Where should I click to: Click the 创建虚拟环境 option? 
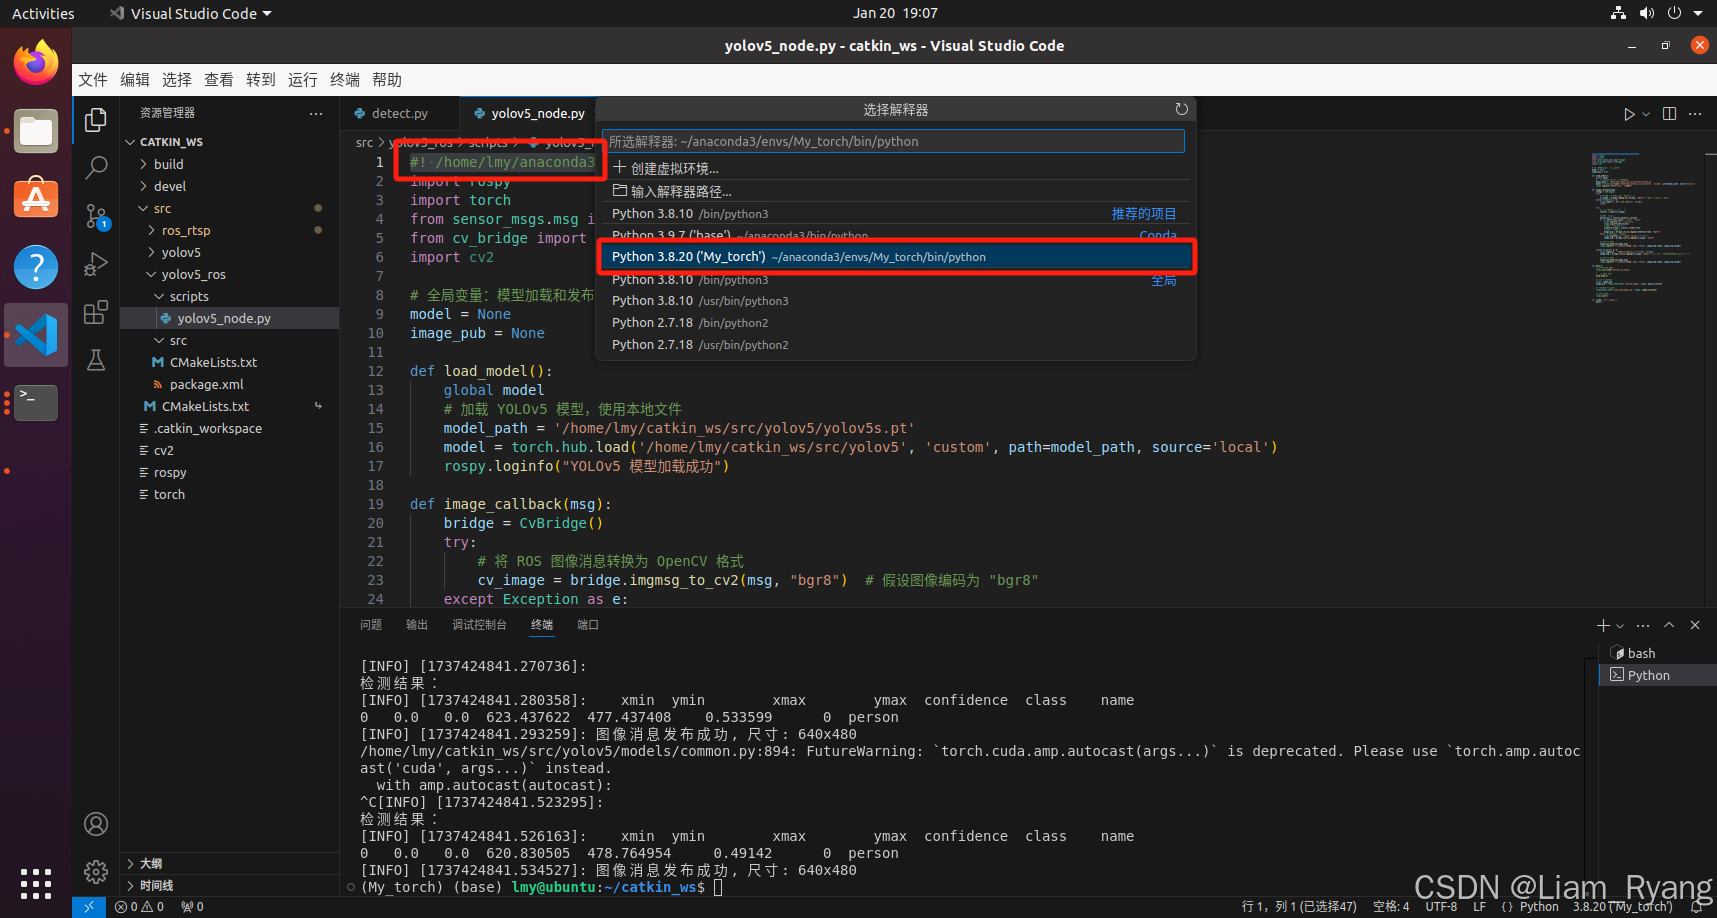[x=668, y=168]
